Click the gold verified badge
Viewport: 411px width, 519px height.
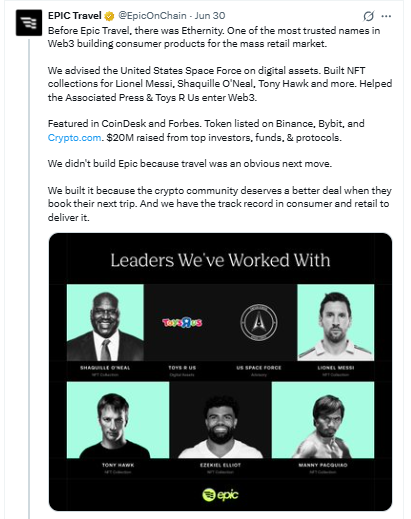tap(109, 16)
